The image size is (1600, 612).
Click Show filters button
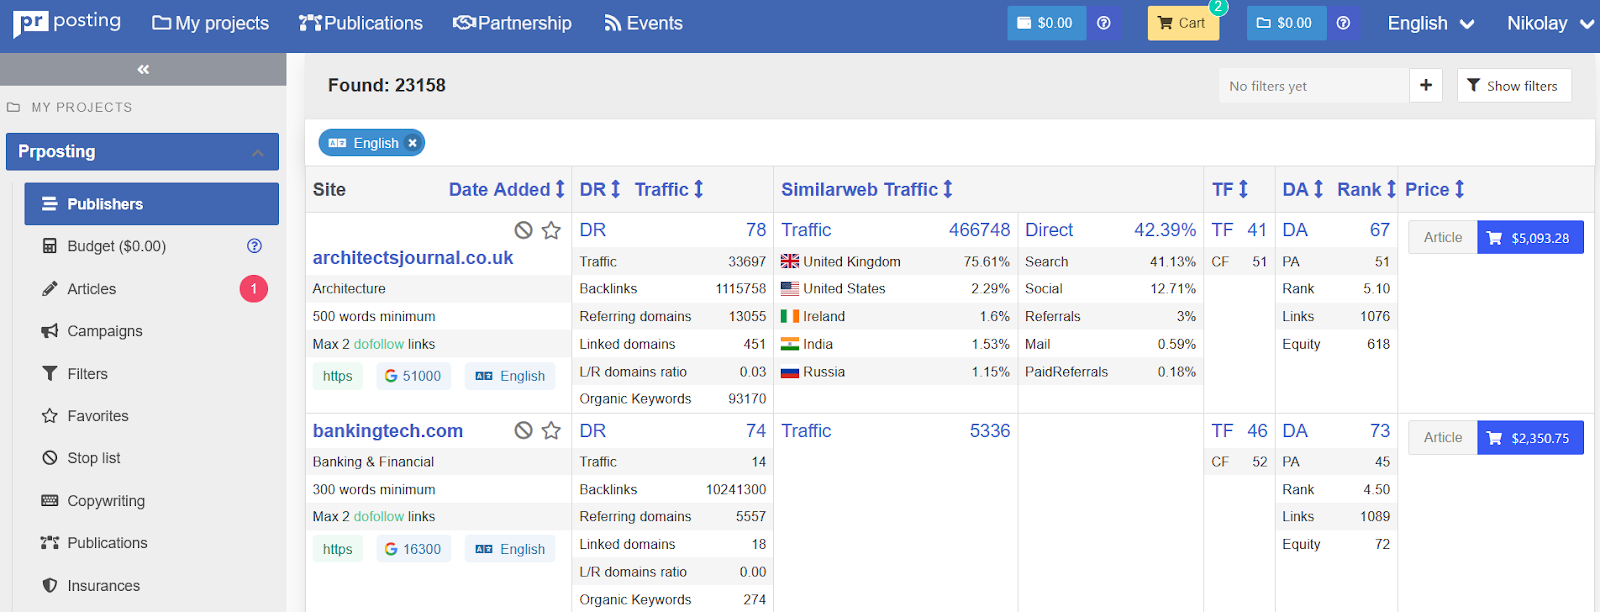[x=1514, y=86]
